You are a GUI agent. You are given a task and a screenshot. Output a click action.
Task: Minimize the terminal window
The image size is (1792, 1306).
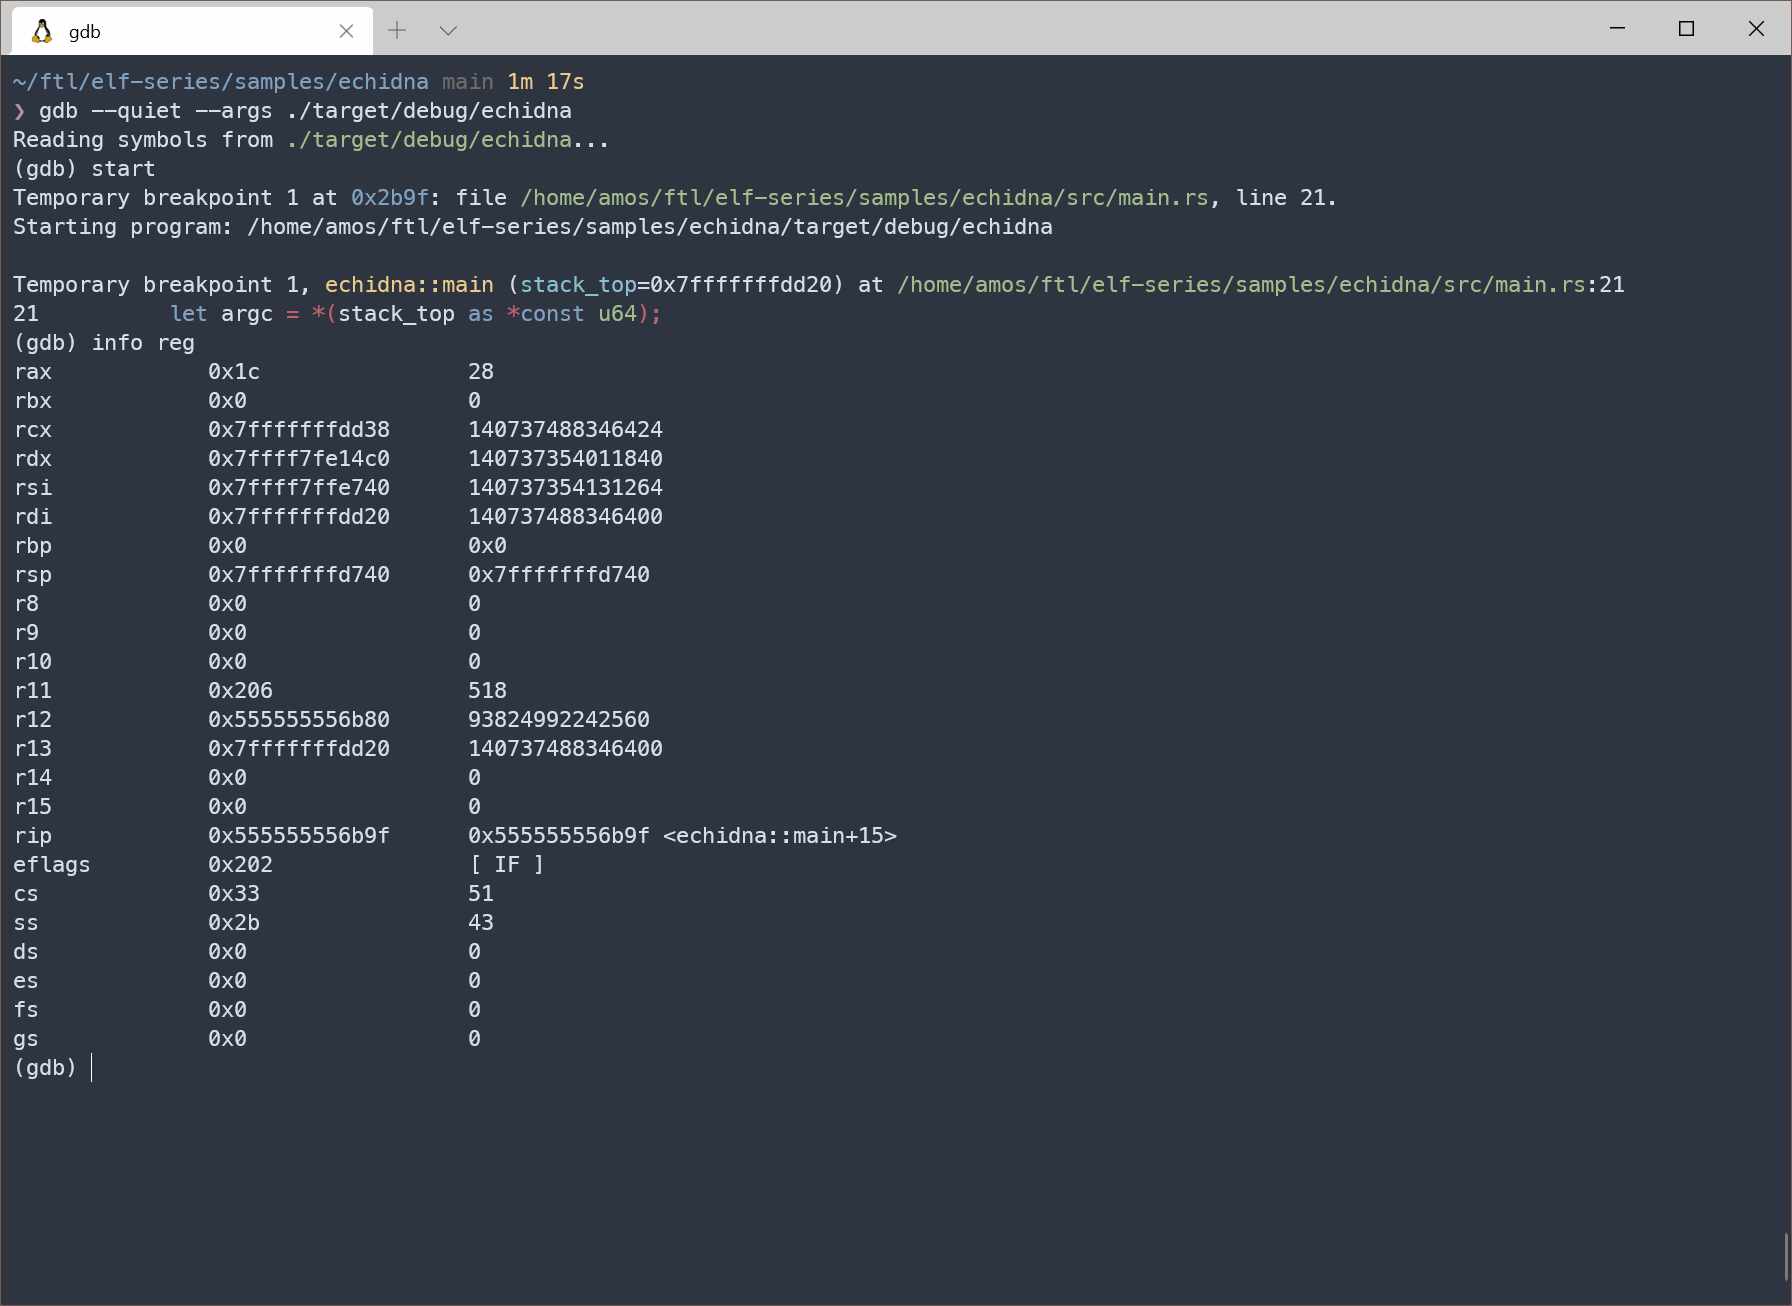click(x=1617, y=28)
